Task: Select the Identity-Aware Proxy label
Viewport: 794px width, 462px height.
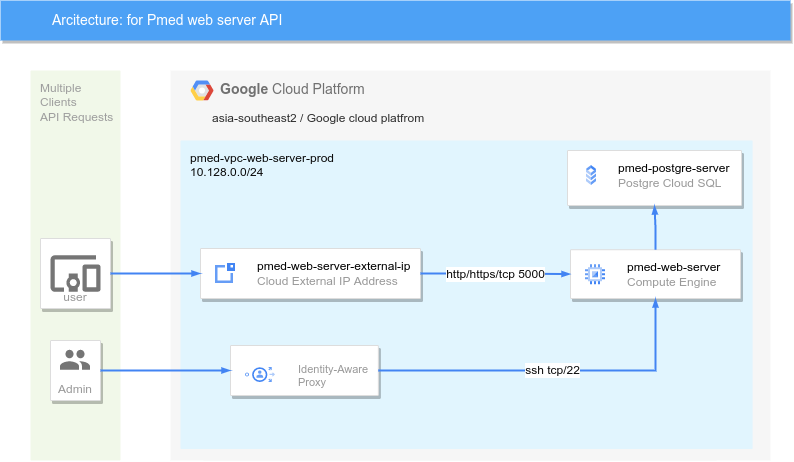Action: click(x=333, y=376)
